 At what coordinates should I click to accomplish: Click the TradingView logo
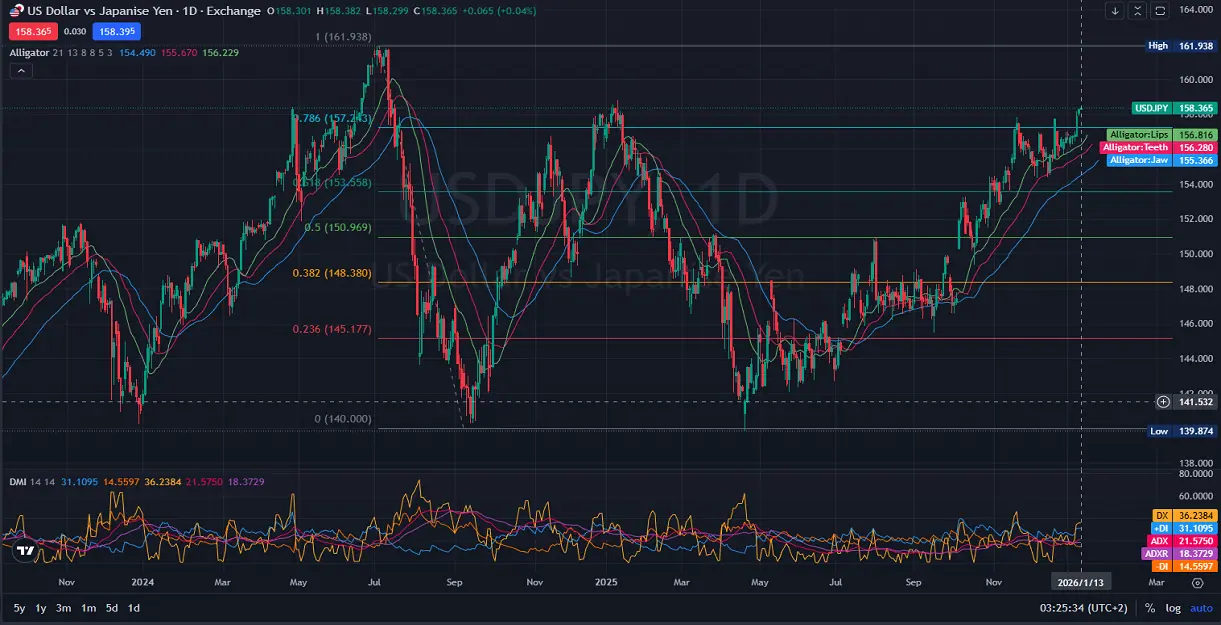point(27,550)
